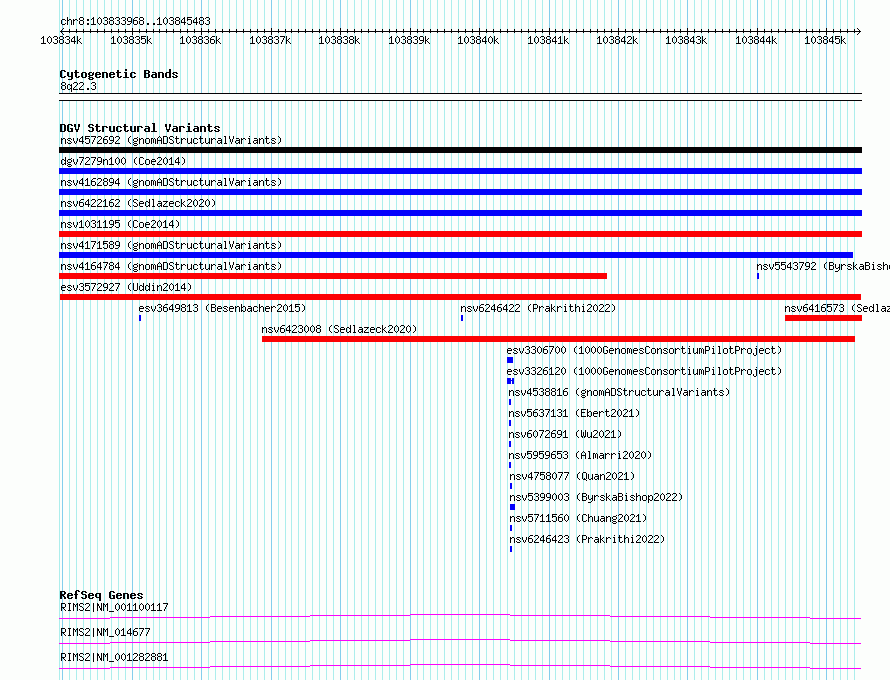This screenshot has height=680, width=890.
Task: Click nsv4572692 gnomAD variant label
Action: click(171, 140)
